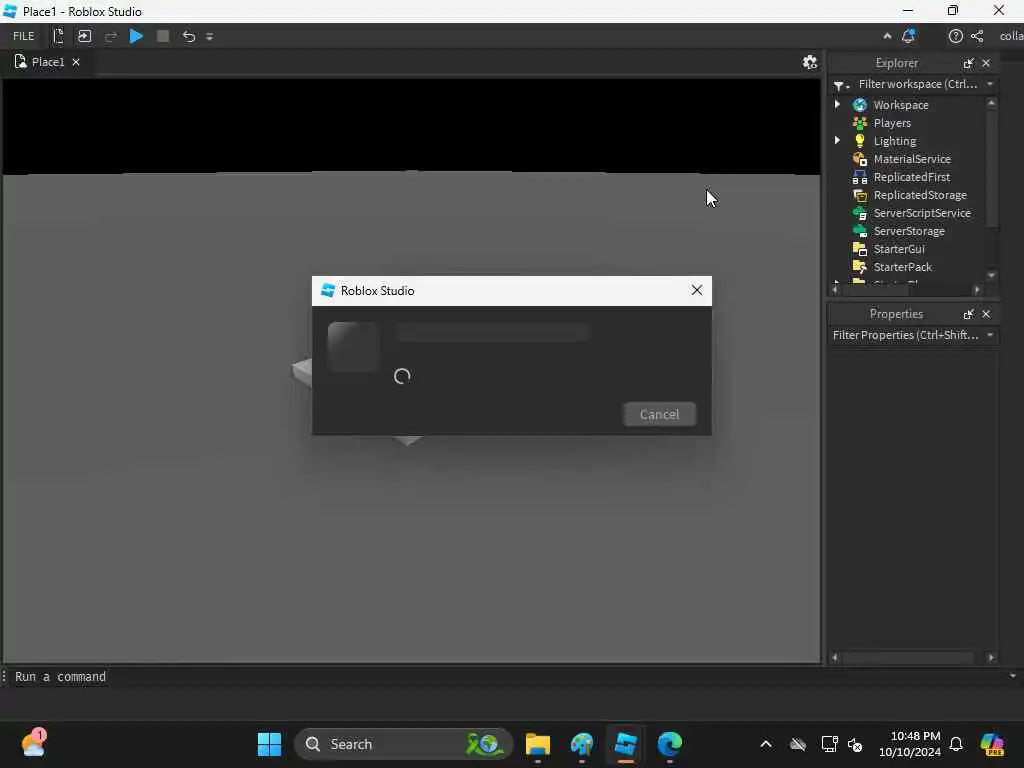Click the ReplicatedStorage icon

click(859, 195)
